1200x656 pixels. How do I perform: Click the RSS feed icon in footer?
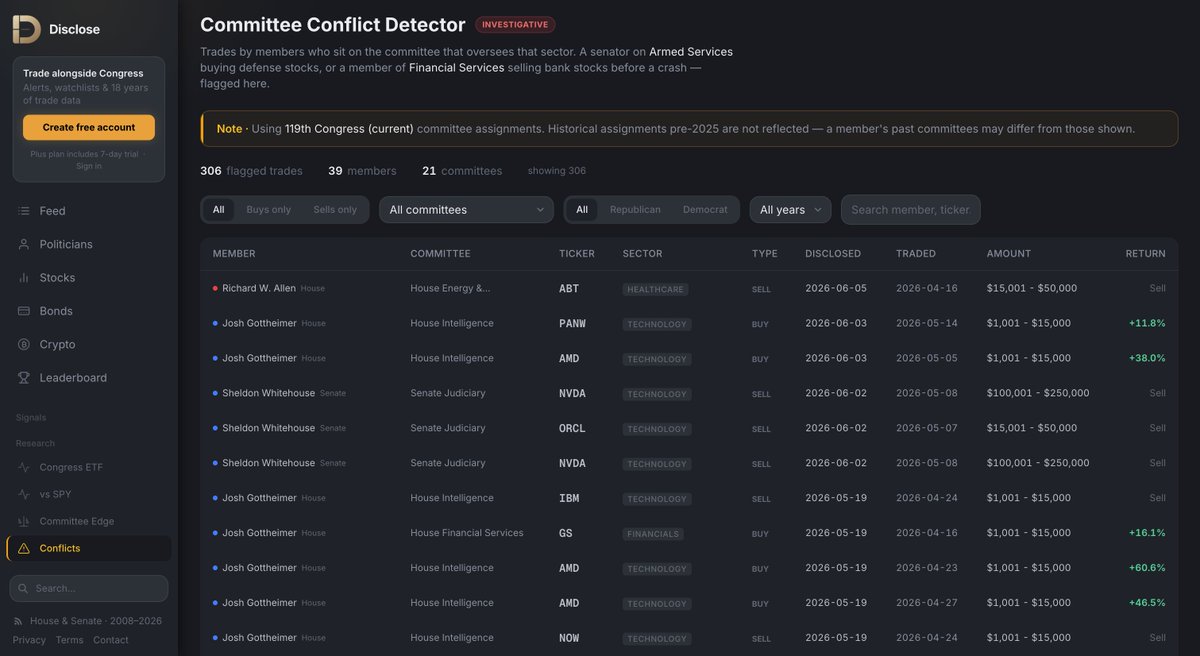(x=19, y=621)
